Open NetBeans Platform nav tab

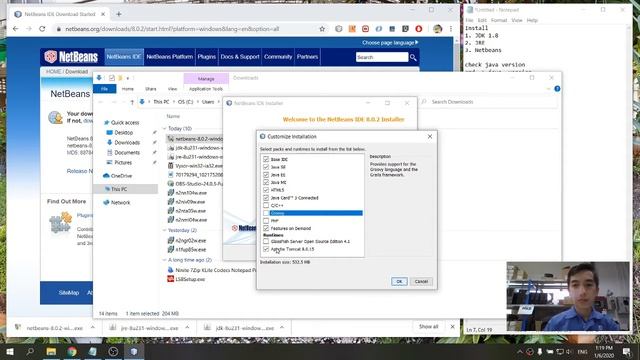pyautogui.click(x=169, y=57)
